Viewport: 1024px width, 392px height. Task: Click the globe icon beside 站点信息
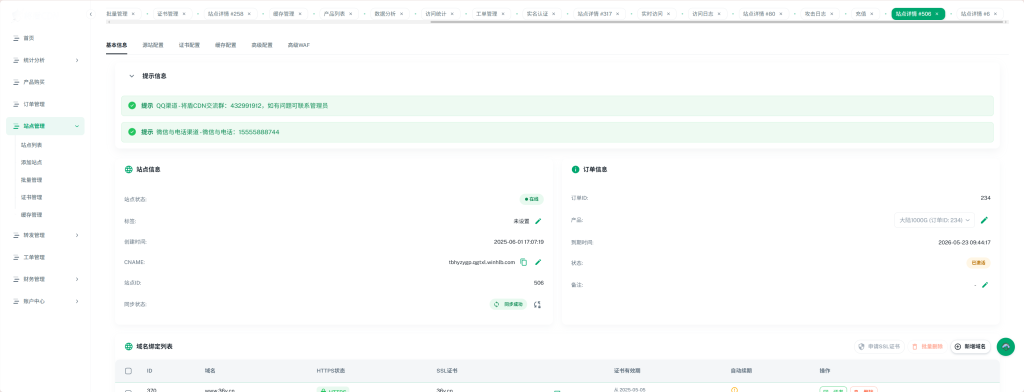129,169
